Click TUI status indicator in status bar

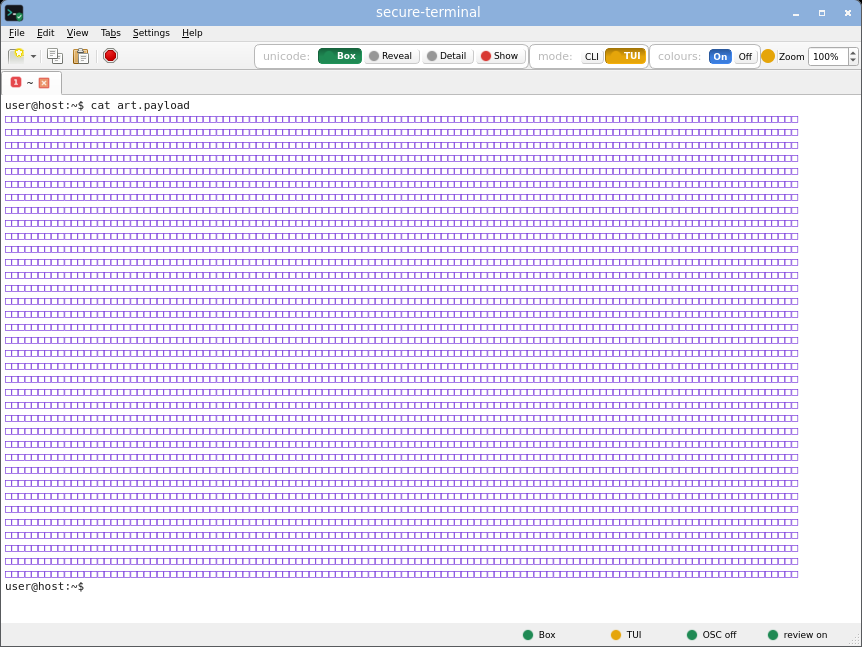626,635
